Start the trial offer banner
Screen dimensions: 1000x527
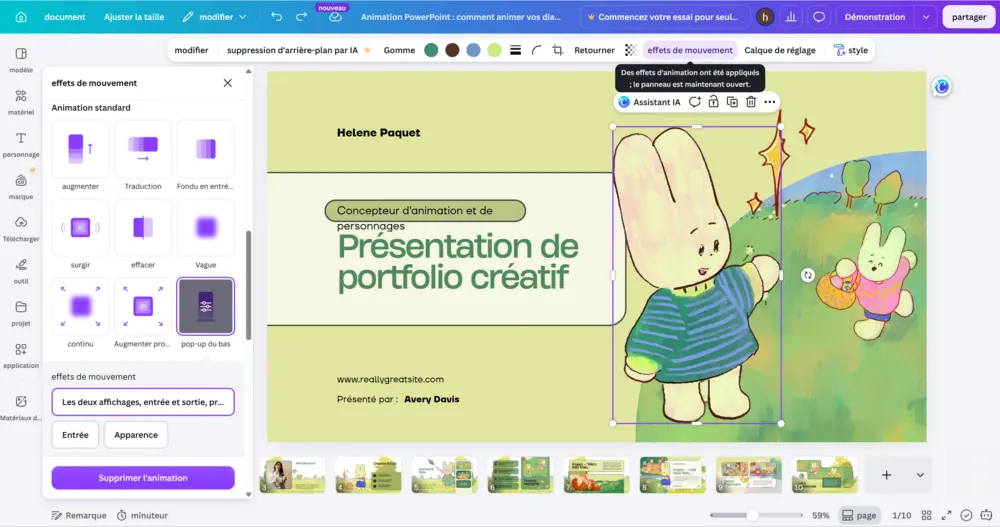click(x=663, y=17)
